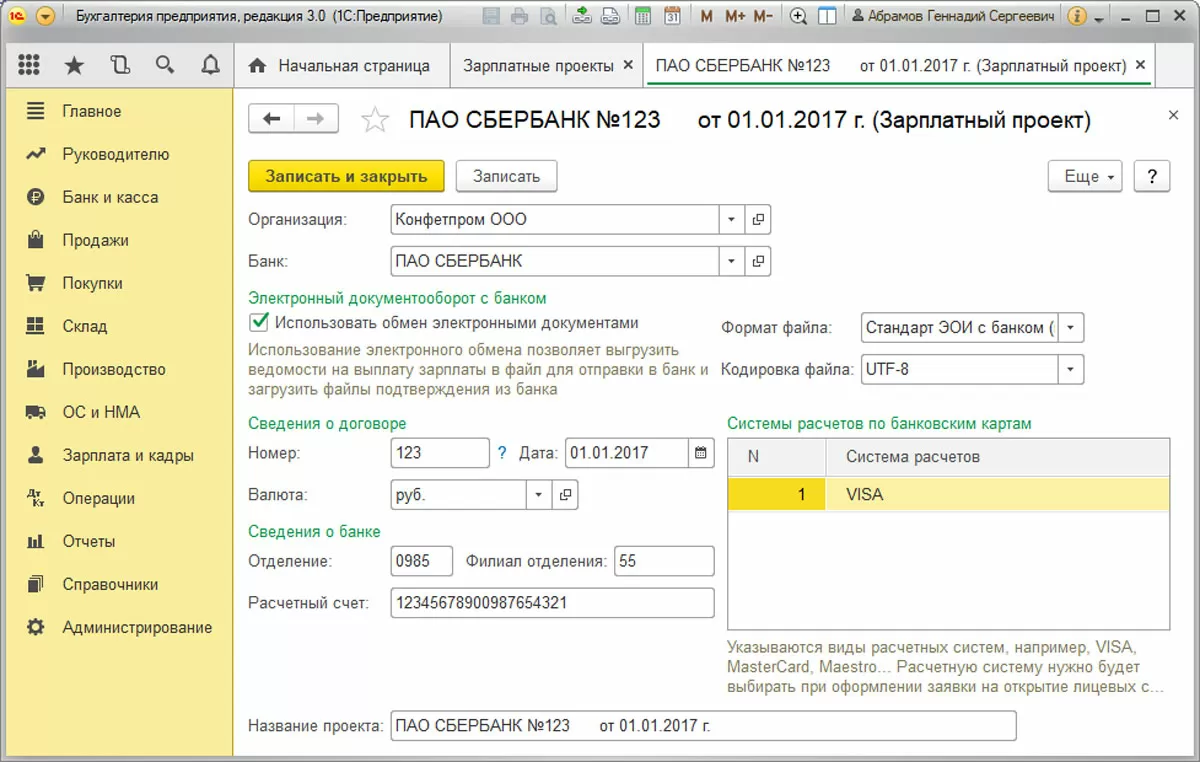Toggle electronic document exchange checkbox
The image size is (1200, 762).
click(x=260, y=322)
